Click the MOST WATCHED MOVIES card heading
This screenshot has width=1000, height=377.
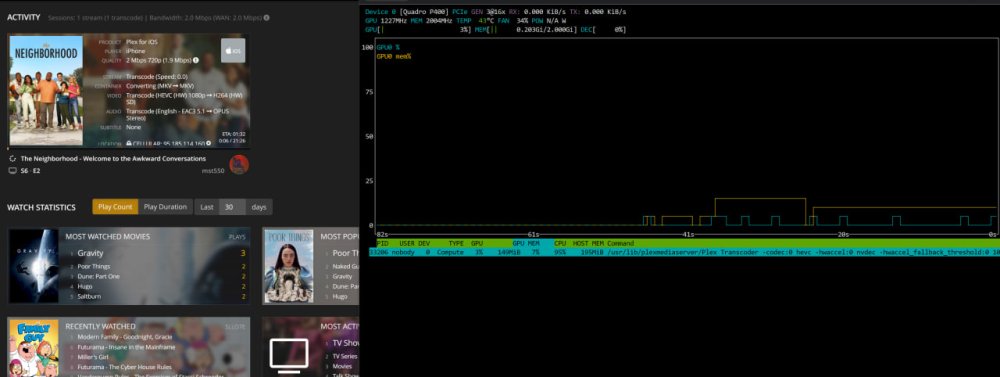coord(108,237)
